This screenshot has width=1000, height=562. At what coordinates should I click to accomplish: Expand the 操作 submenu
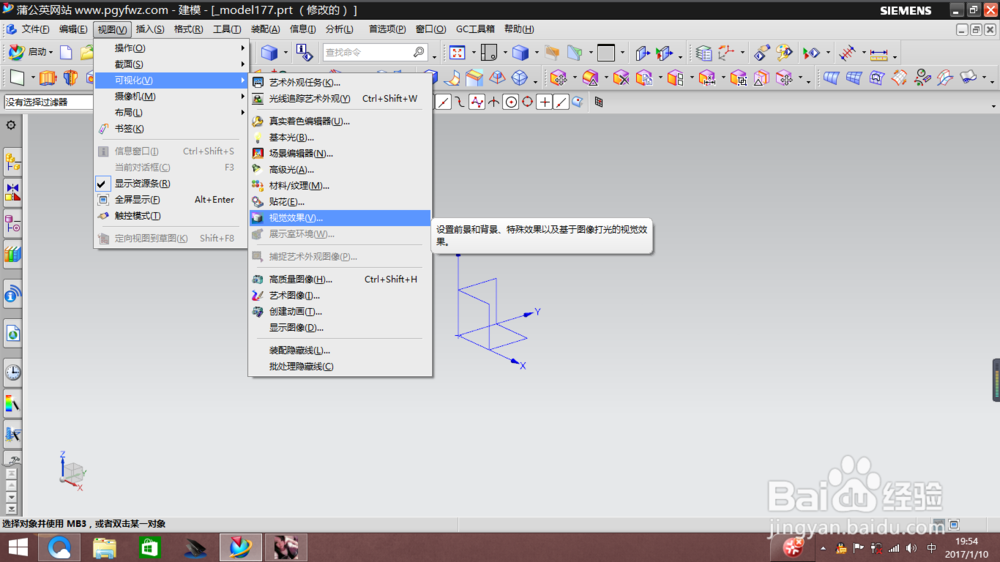[x=171, y=48]
